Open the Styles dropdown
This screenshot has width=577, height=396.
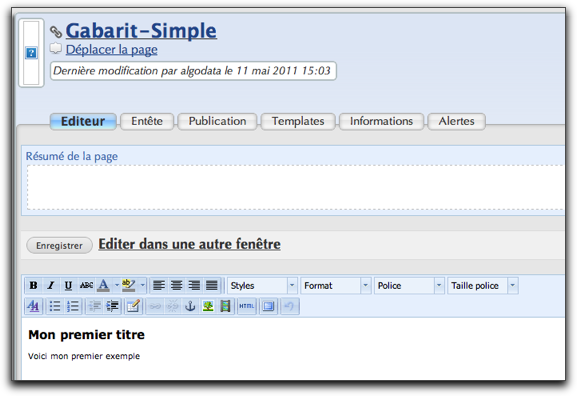[x=262, y=286]
